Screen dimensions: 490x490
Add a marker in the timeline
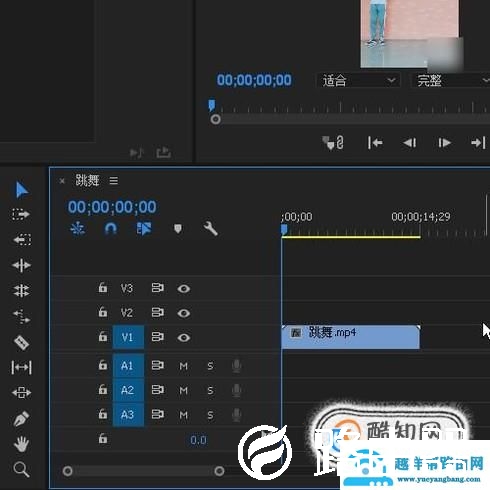178,229
